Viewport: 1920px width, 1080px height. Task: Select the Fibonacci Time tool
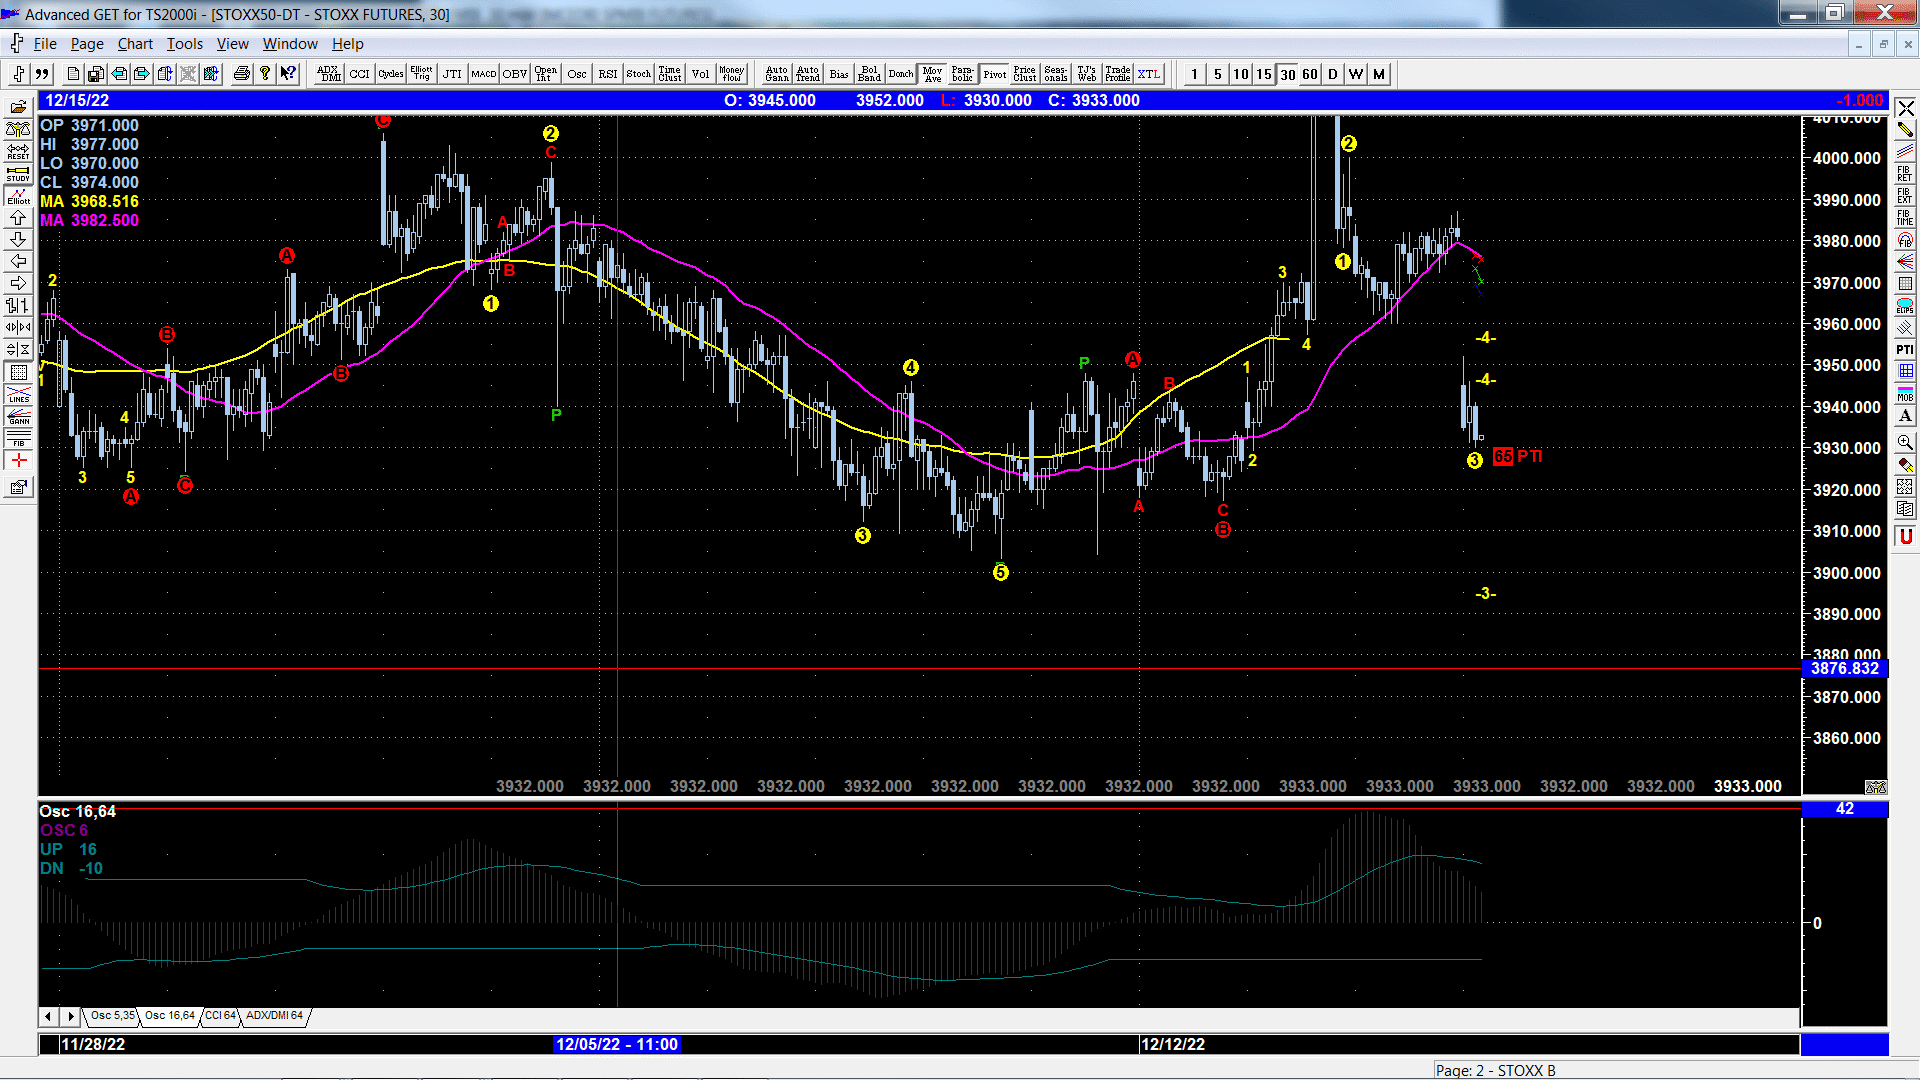[1905, 218]
